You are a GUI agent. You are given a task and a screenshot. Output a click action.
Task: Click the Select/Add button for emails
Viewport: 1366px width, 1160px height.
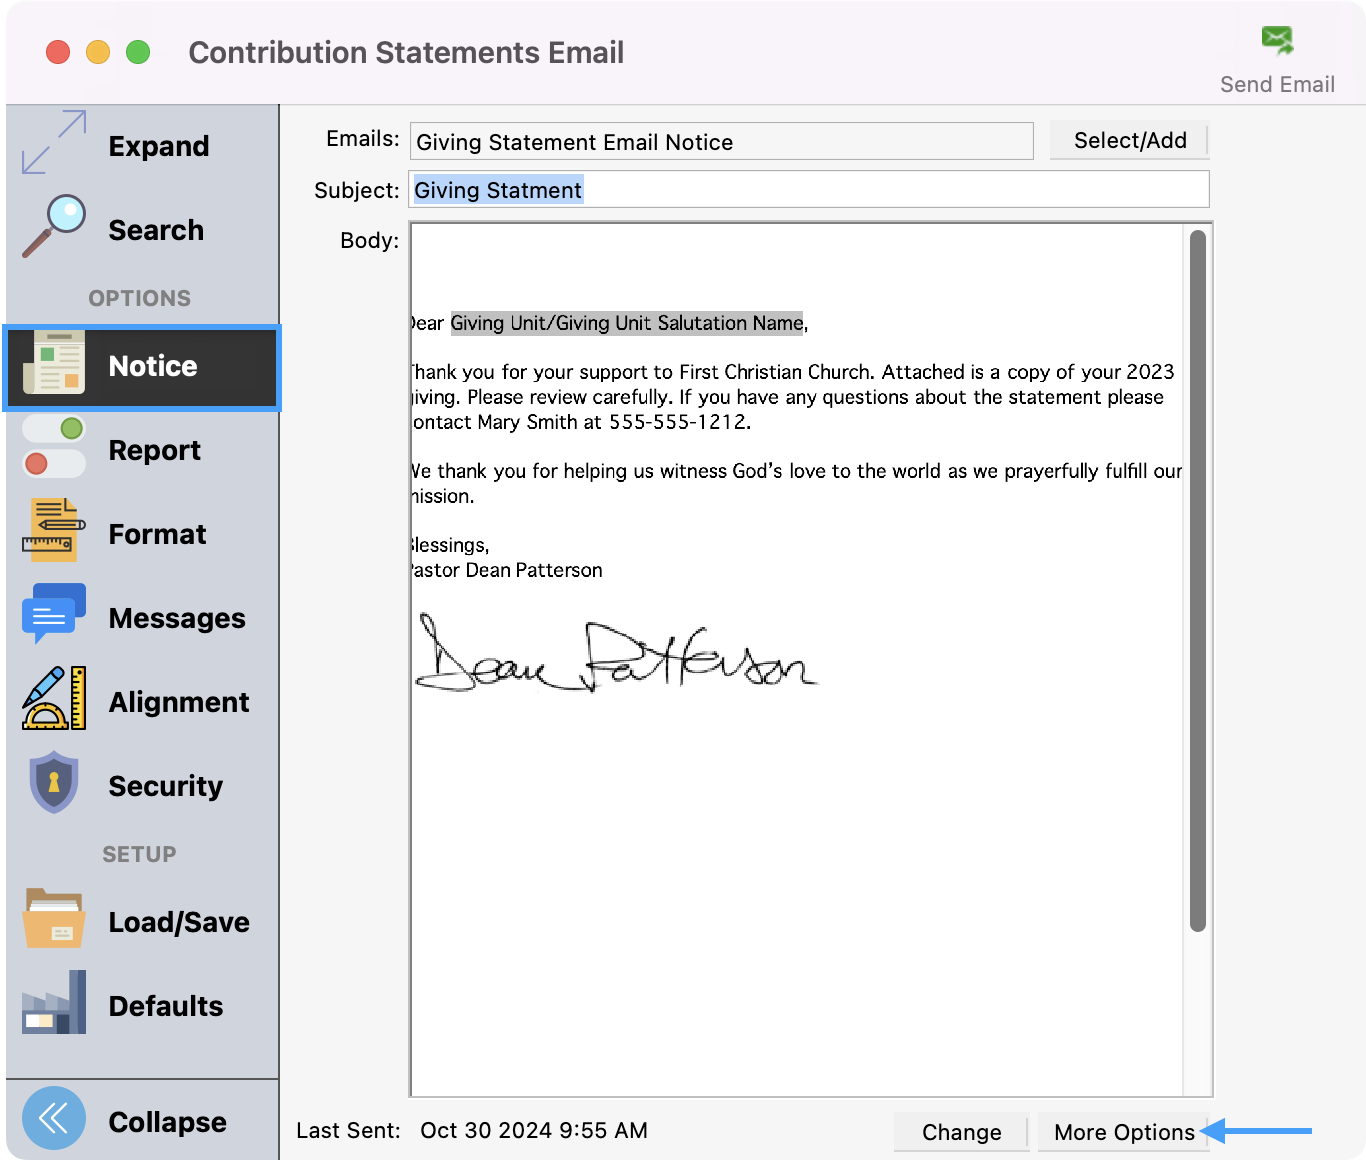1129,141
